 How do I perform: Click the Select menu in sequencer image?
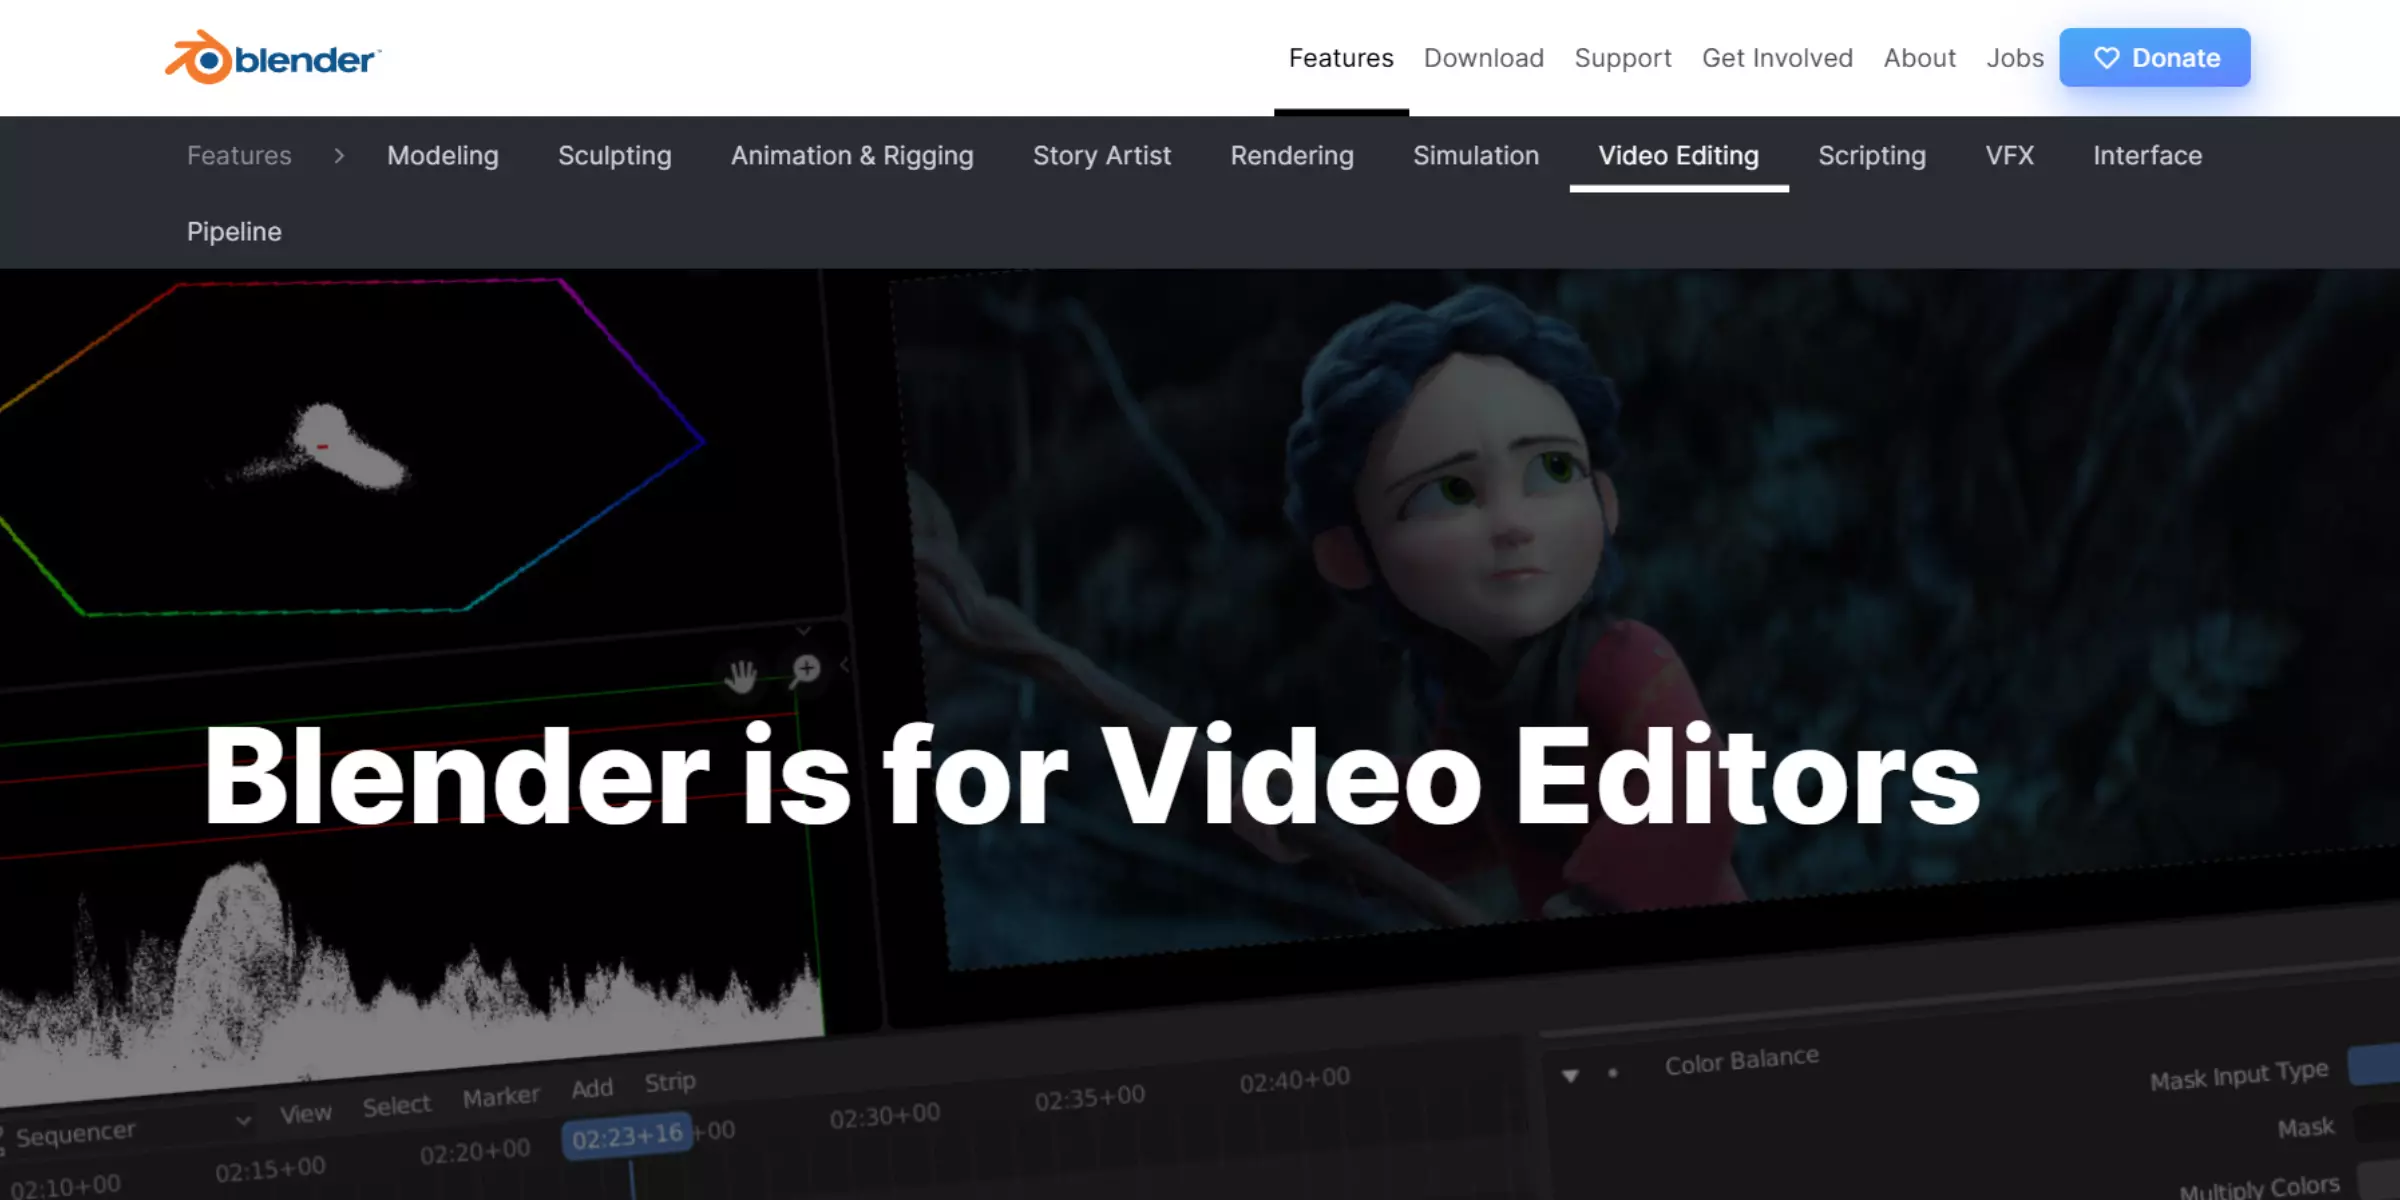pyautogui.click(x=397, y=1105)
